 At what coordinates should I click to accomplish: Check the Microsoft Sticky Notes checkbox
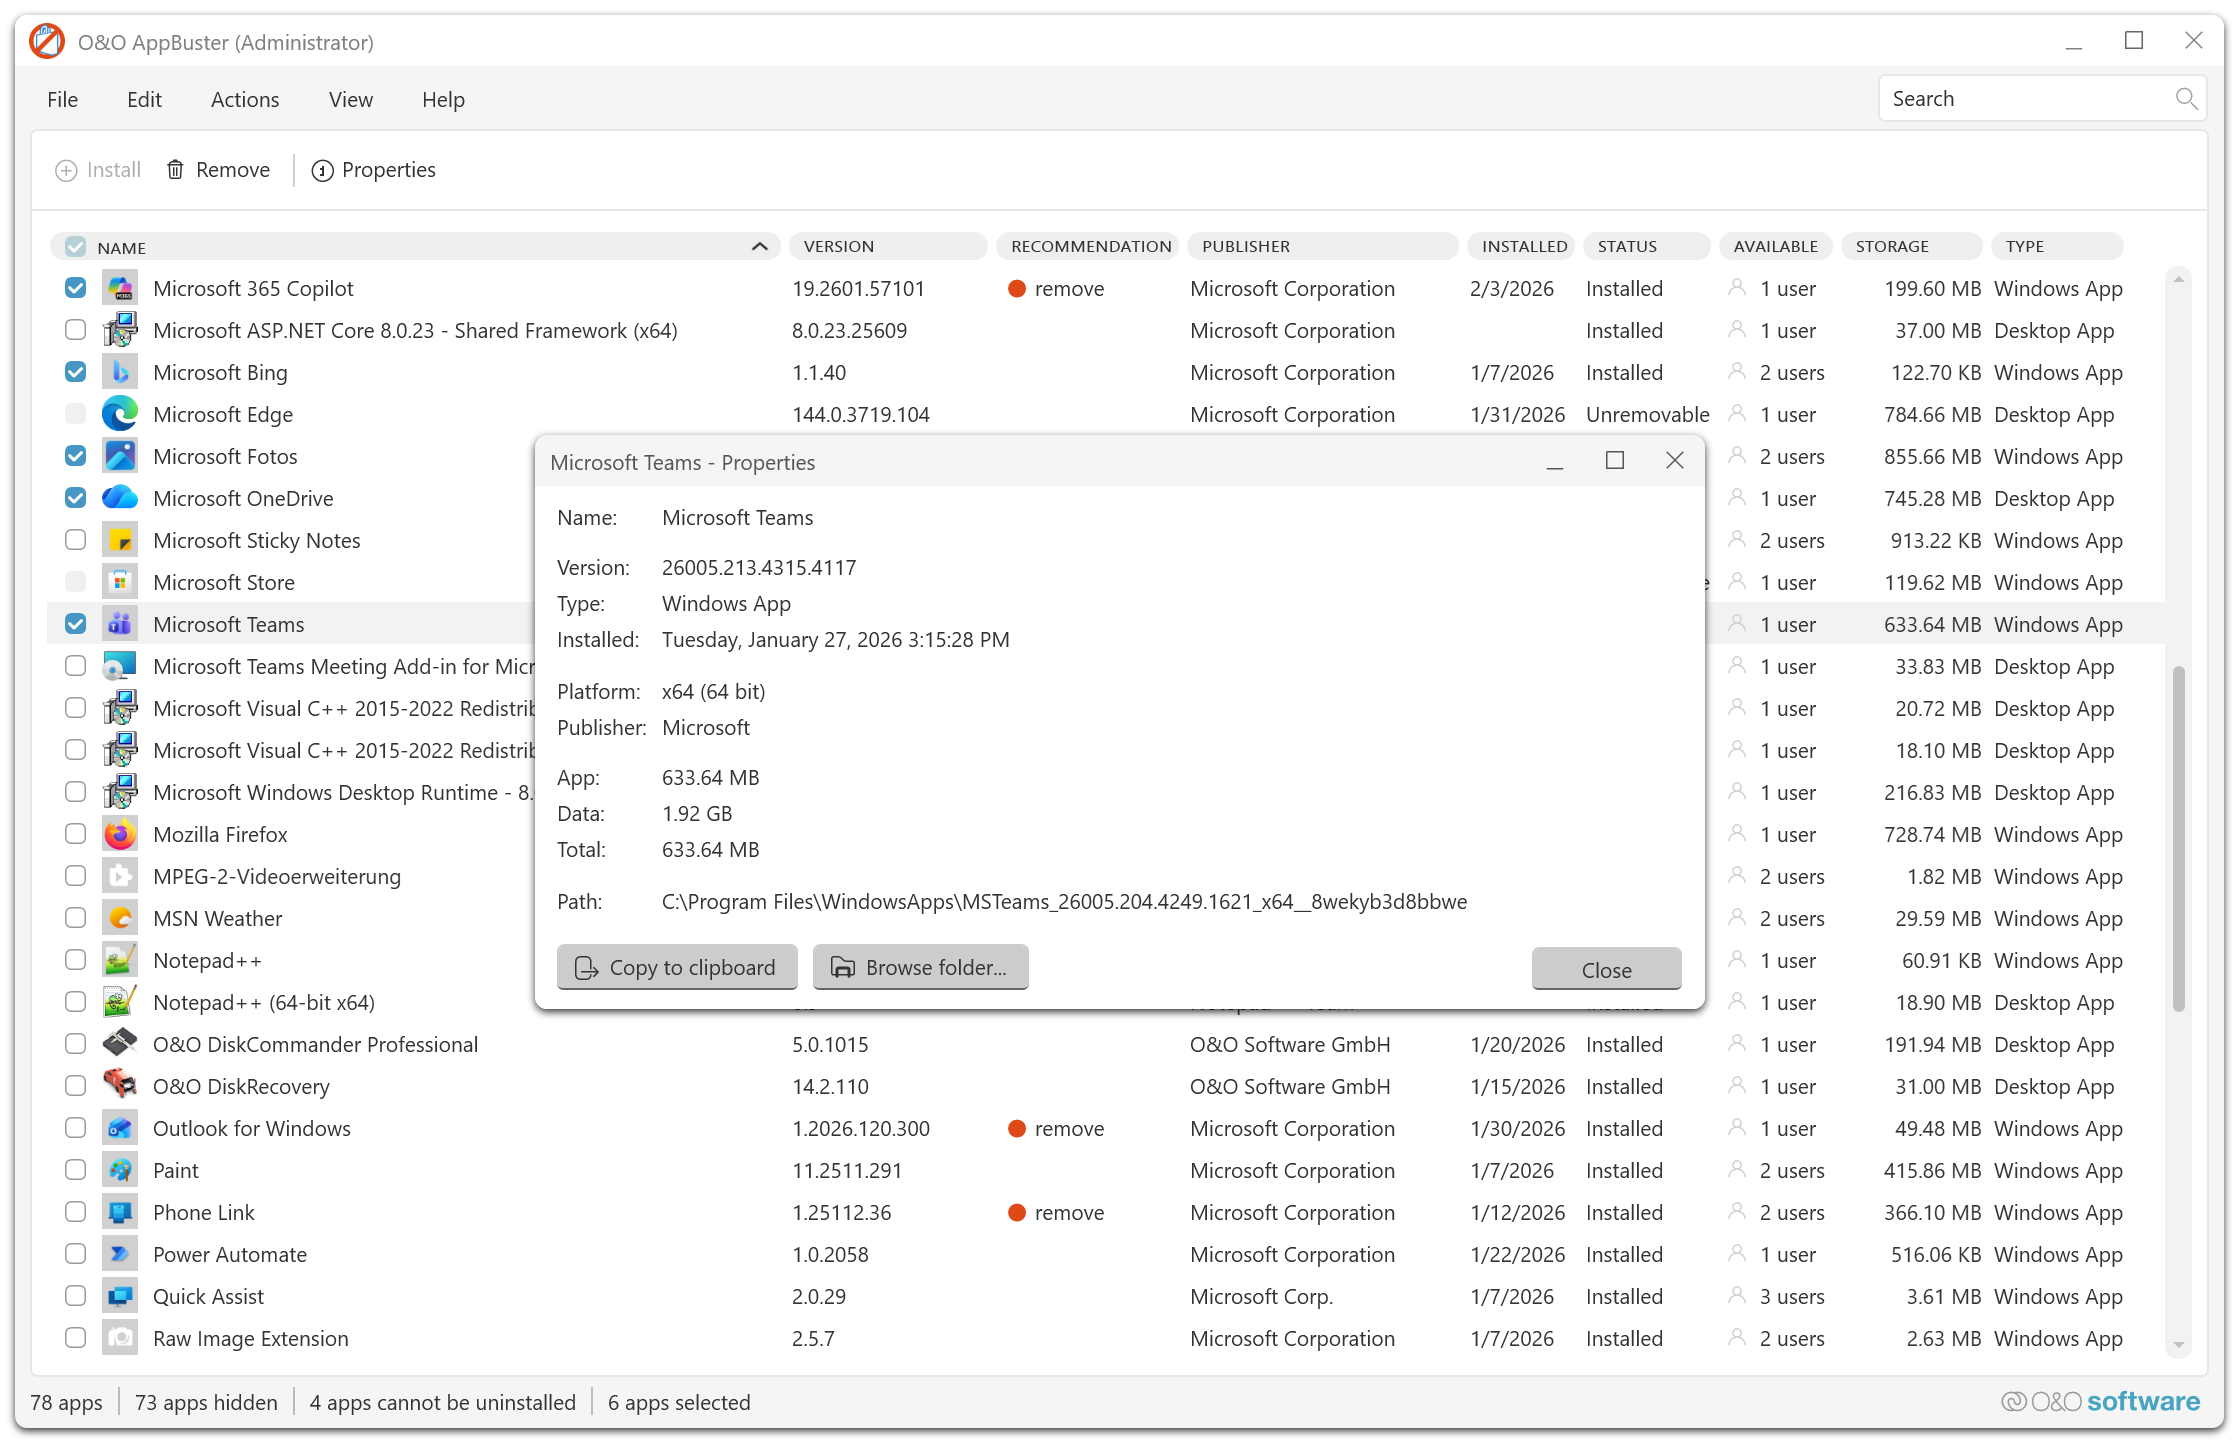click(x=76, y=540)
